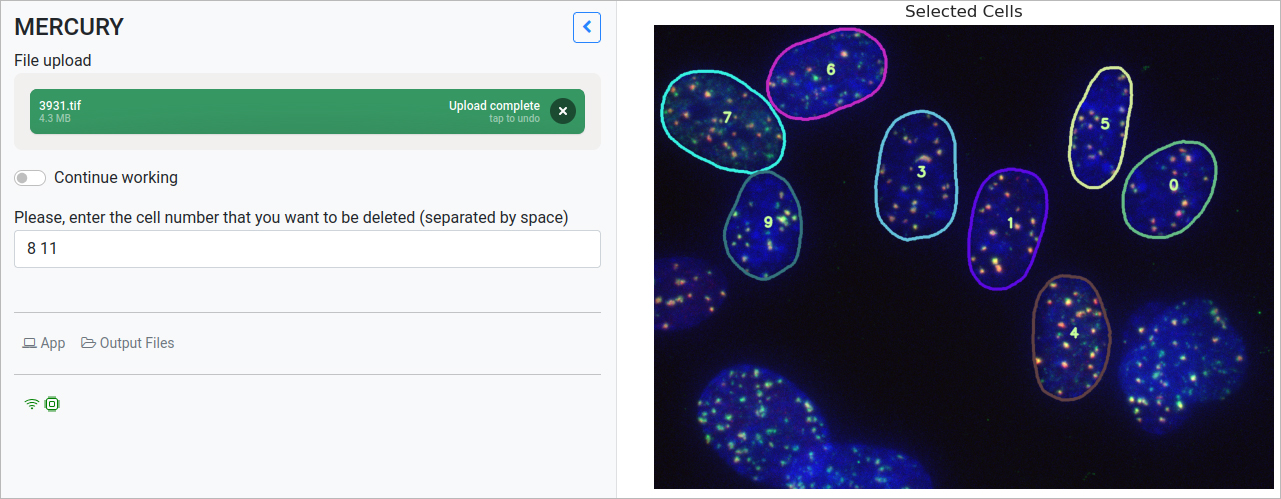Switch to the Output Files tab
This screenshot has height=499, width=1281.
coord(128,343)
